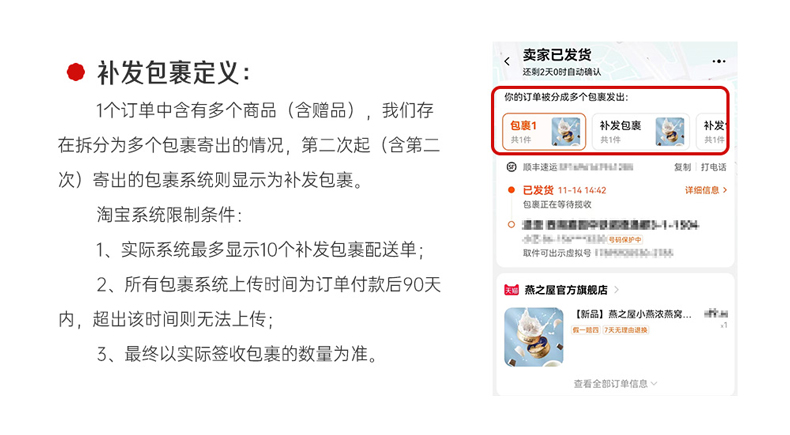Screen dimensions: 790x435
Task: Open the three-dot more options menu
Action: [x=719, y=61]
